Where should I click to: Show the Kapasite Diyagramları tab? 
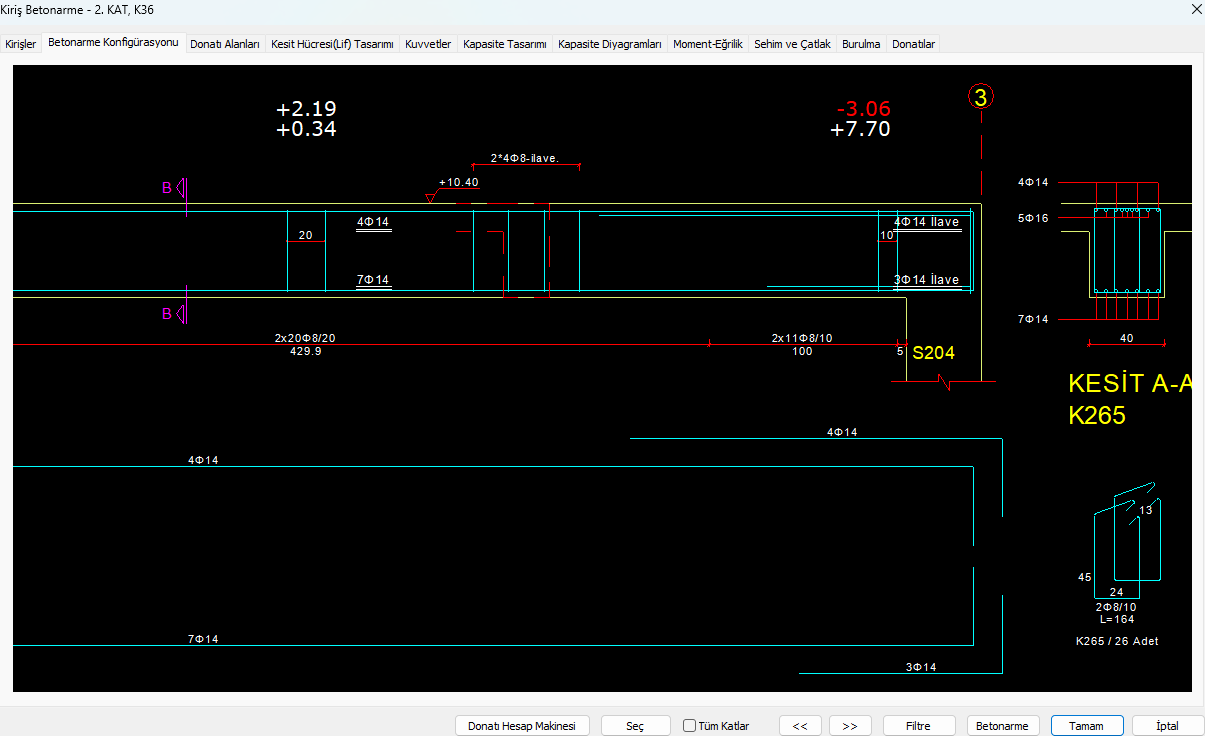(x=610, y=45)
